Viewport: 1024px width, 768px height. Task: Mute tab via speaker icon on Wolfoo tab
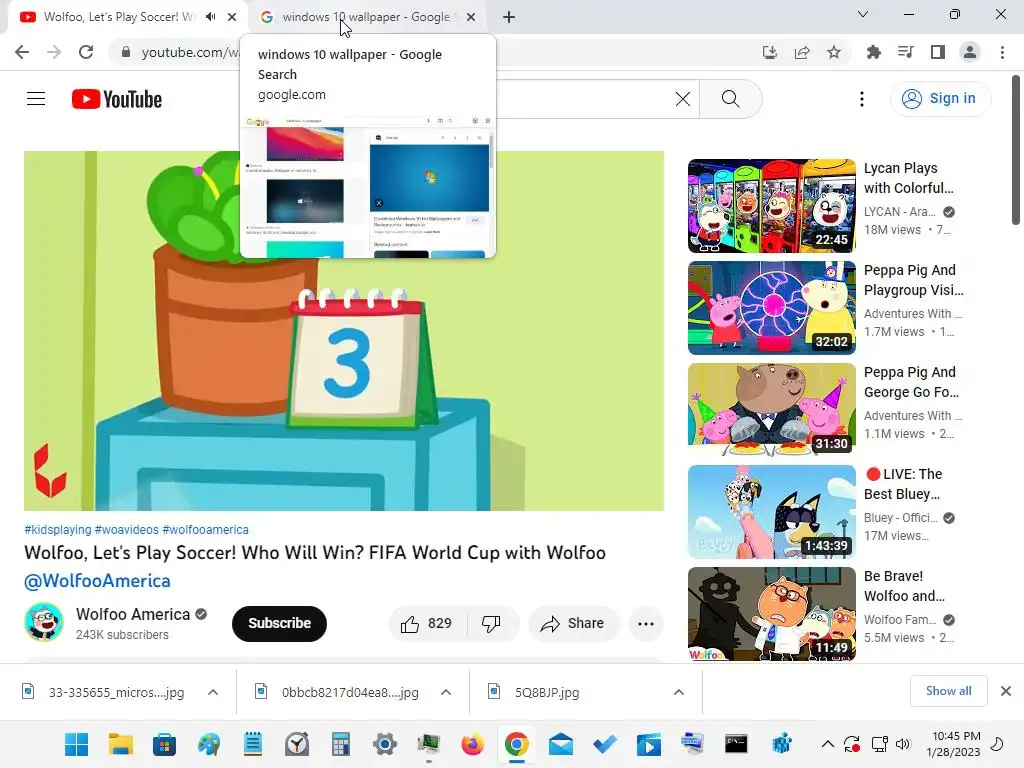210,17
